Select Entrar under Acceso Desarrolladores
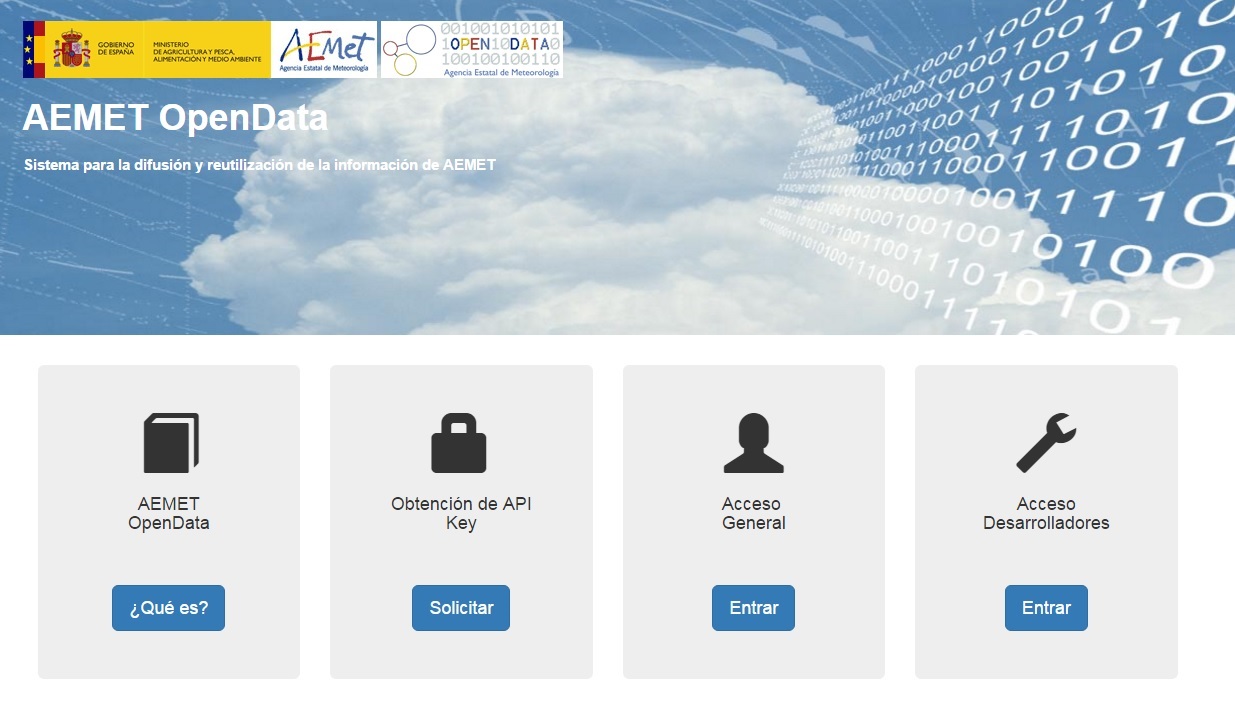This screenshot has width=1235, height=728. tap(1046, 608)
